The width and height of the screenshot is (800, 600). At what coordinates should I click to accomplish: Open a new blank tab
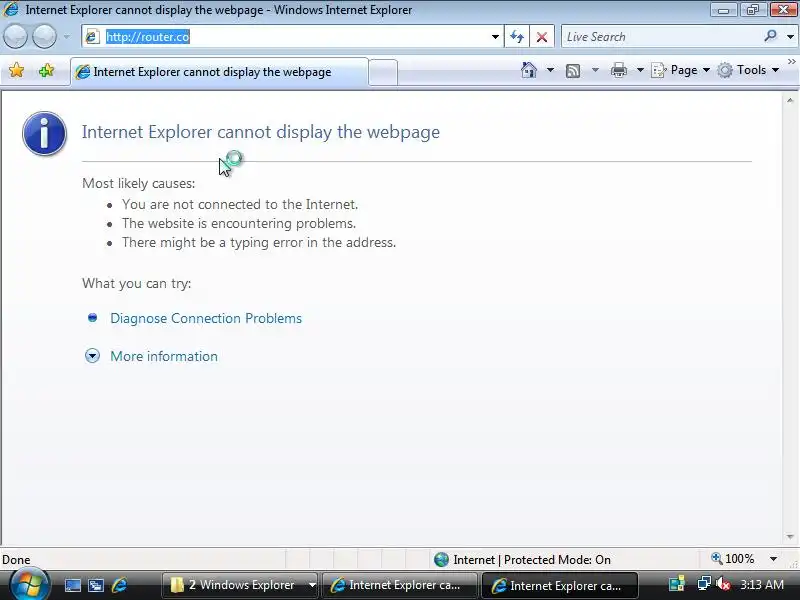click(x=383, y=72)
